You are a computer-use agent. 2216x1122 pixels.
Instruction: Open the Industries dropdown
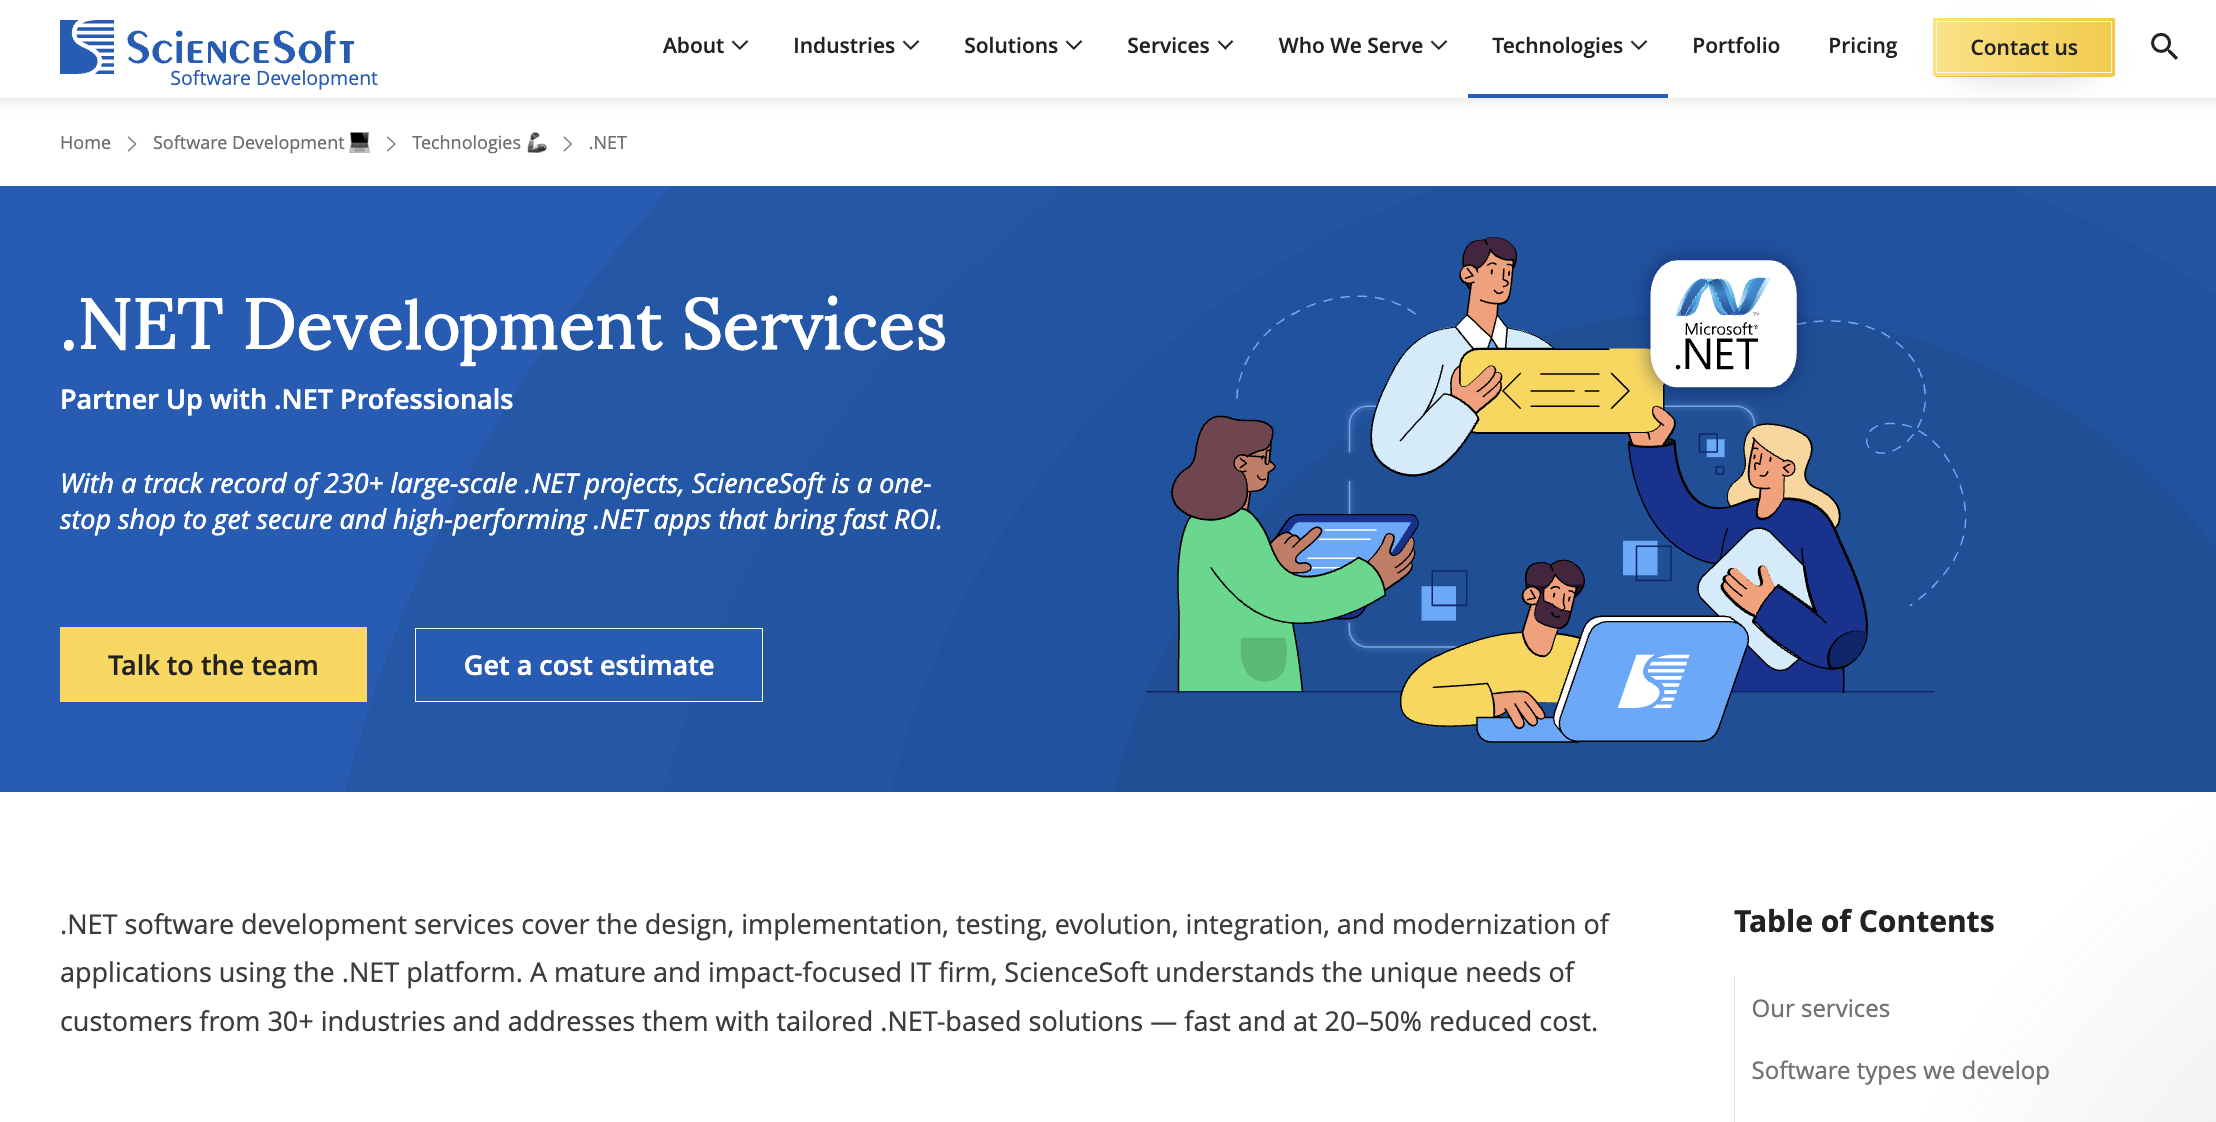855,45
